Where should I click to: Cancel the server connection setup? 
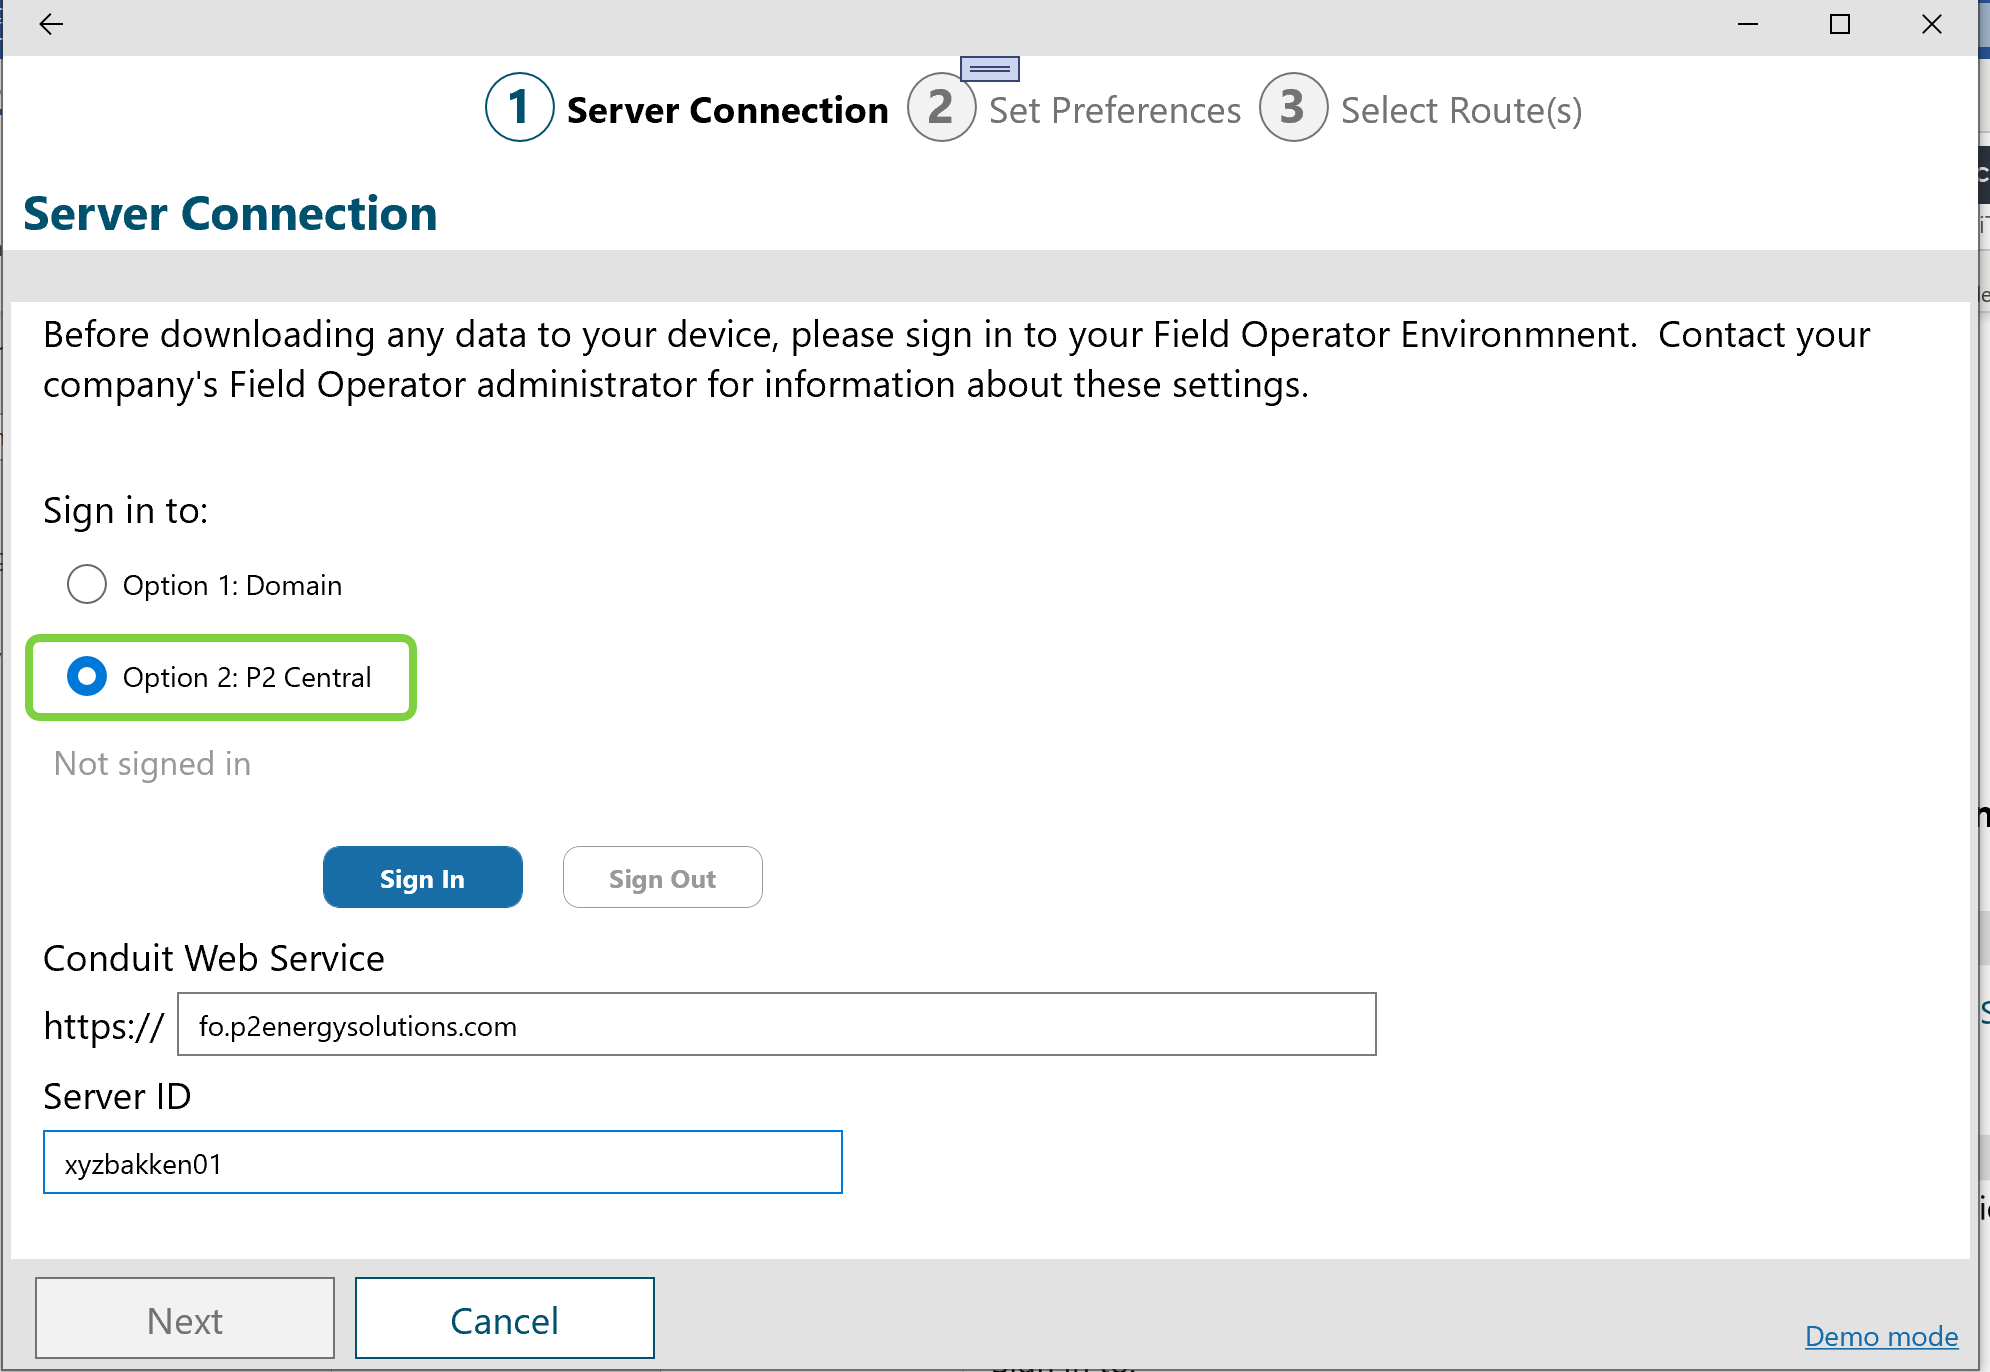coord(504,1320)
